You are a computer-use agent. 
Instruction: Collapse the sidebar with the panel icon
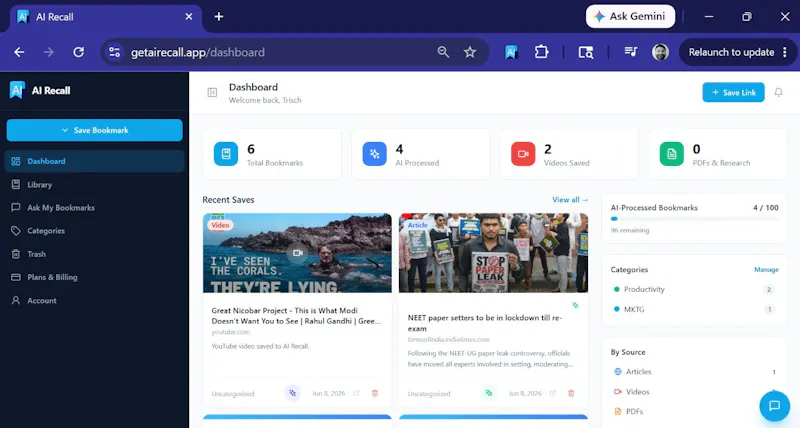[212, 92]
